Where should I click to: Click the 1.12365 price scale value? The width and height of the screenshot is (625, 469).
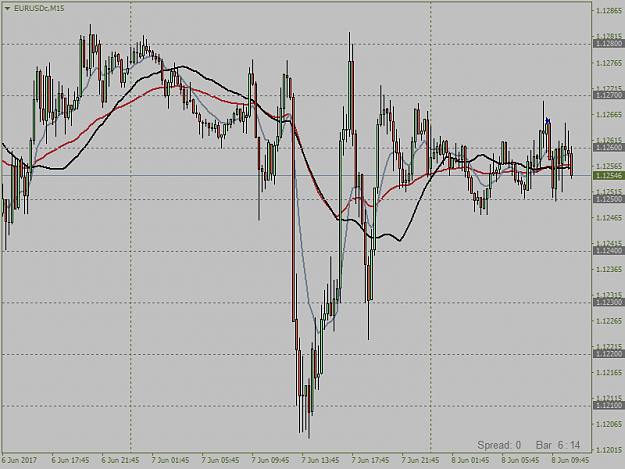click(x=609, y=269)
